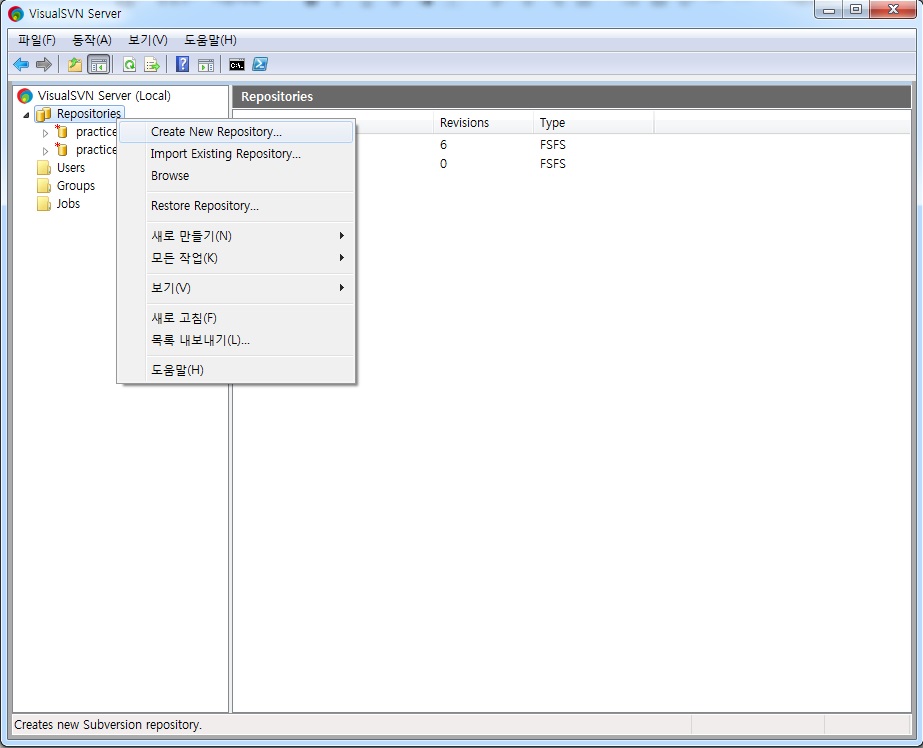Viewport: 923px width, 748px height.
Task: Click the submenu arrow beside 새로 만들기(N)
Action: [x=341, y=235]
